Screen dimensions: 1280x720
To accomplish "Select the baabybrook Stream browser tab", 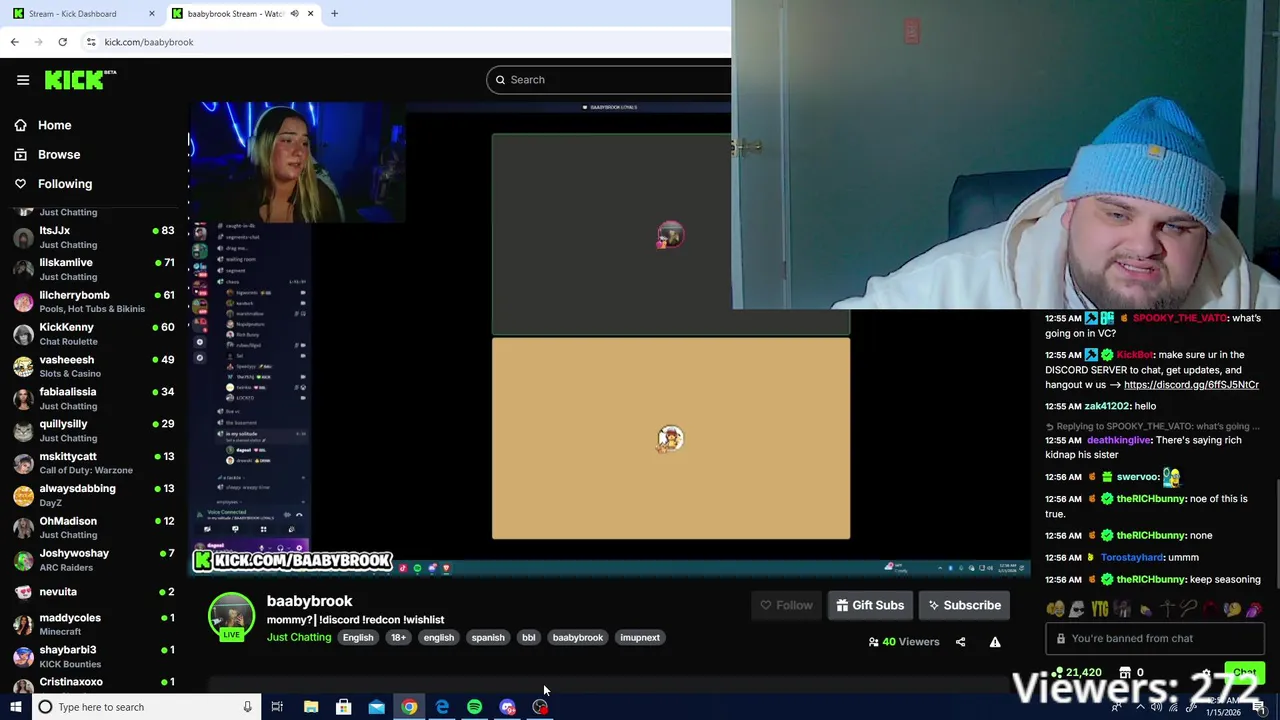I will click(x=235, y=14).
